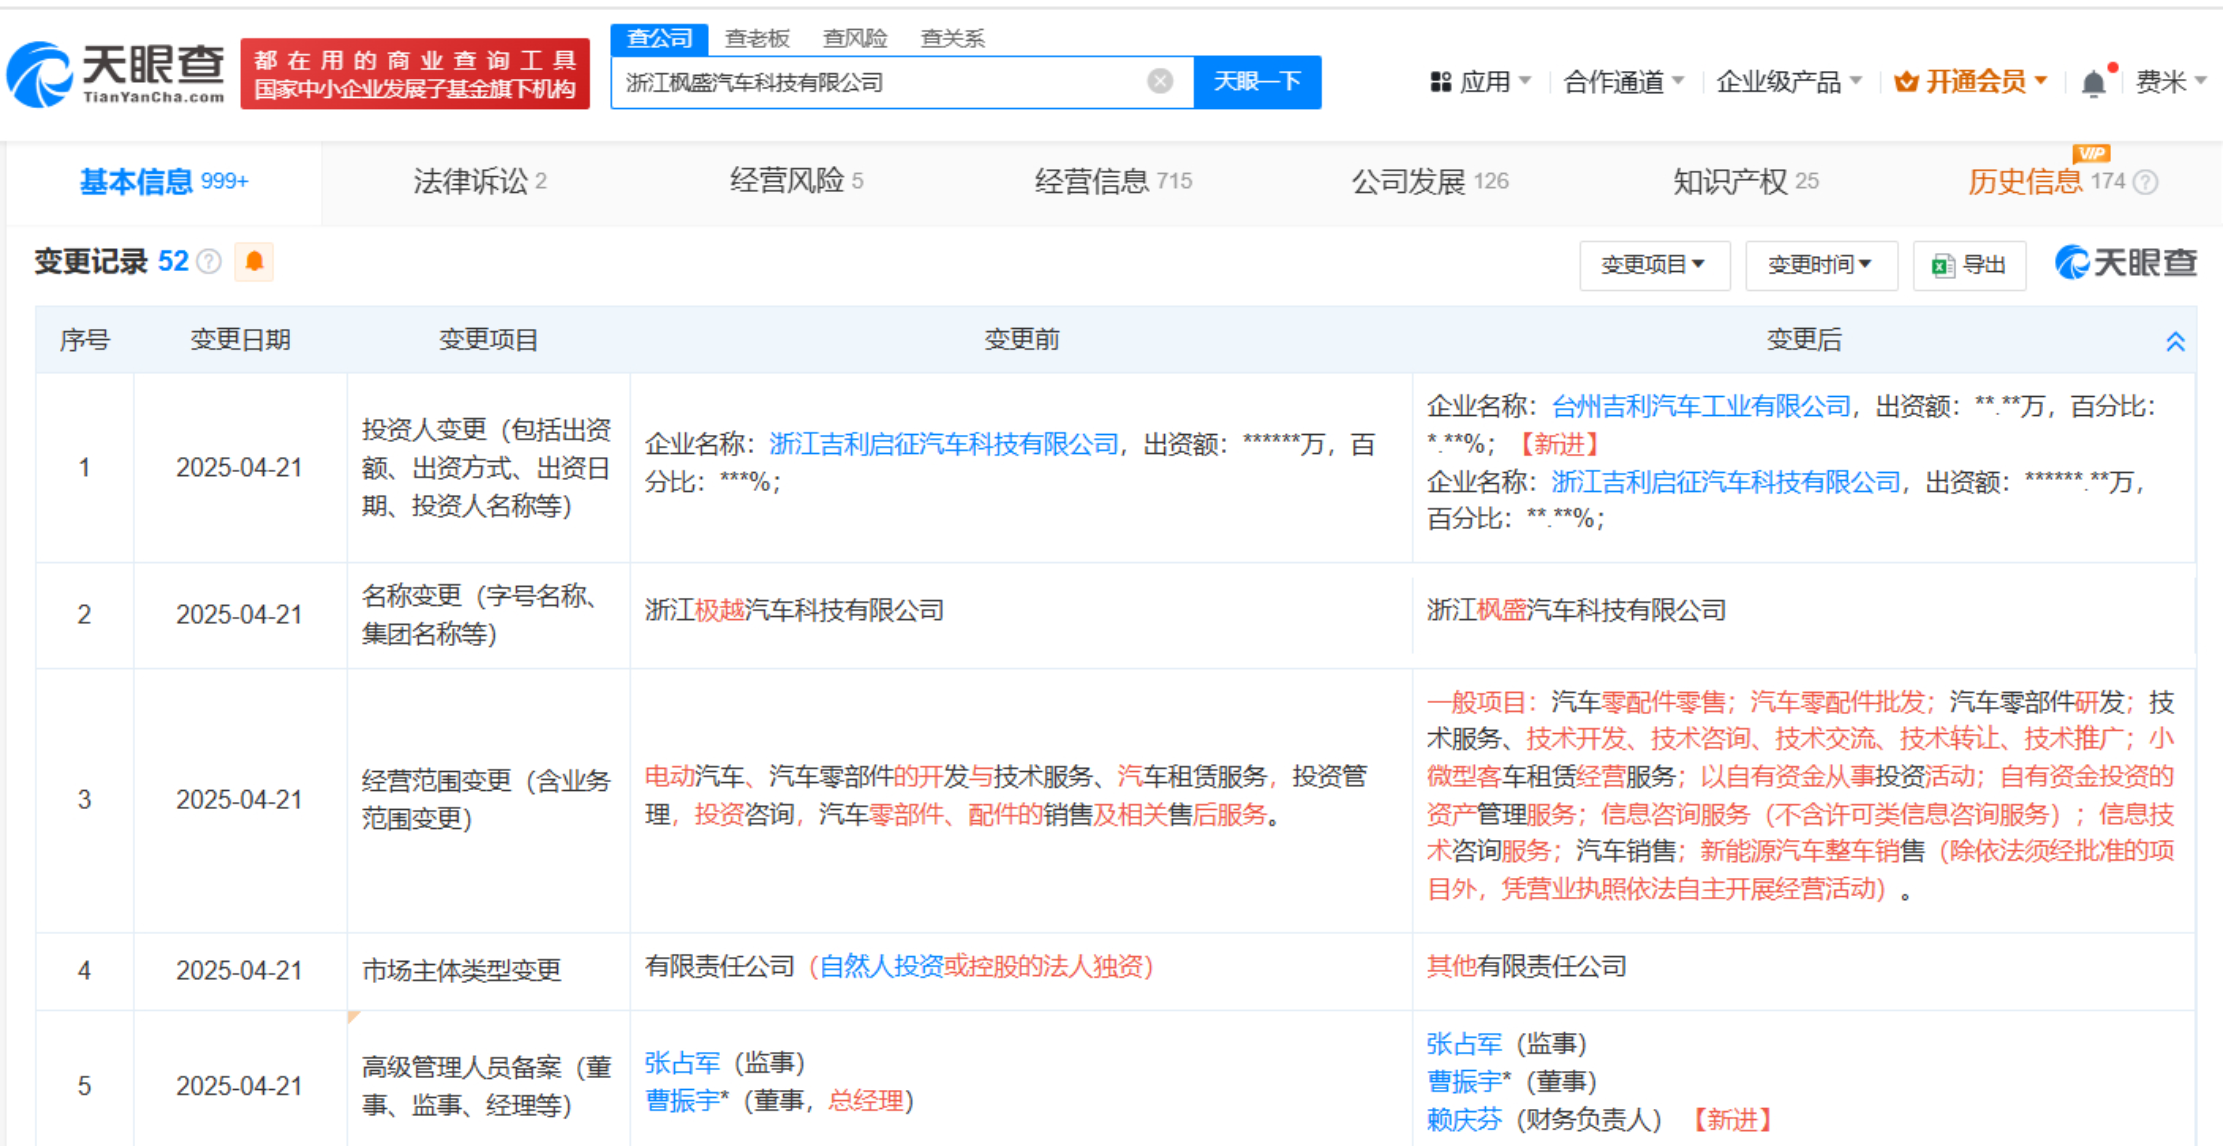Click the TianYanCha logo at top left
This screenshot has height=1146, width=2223.
pyautogui.click(x=116, y=73)
